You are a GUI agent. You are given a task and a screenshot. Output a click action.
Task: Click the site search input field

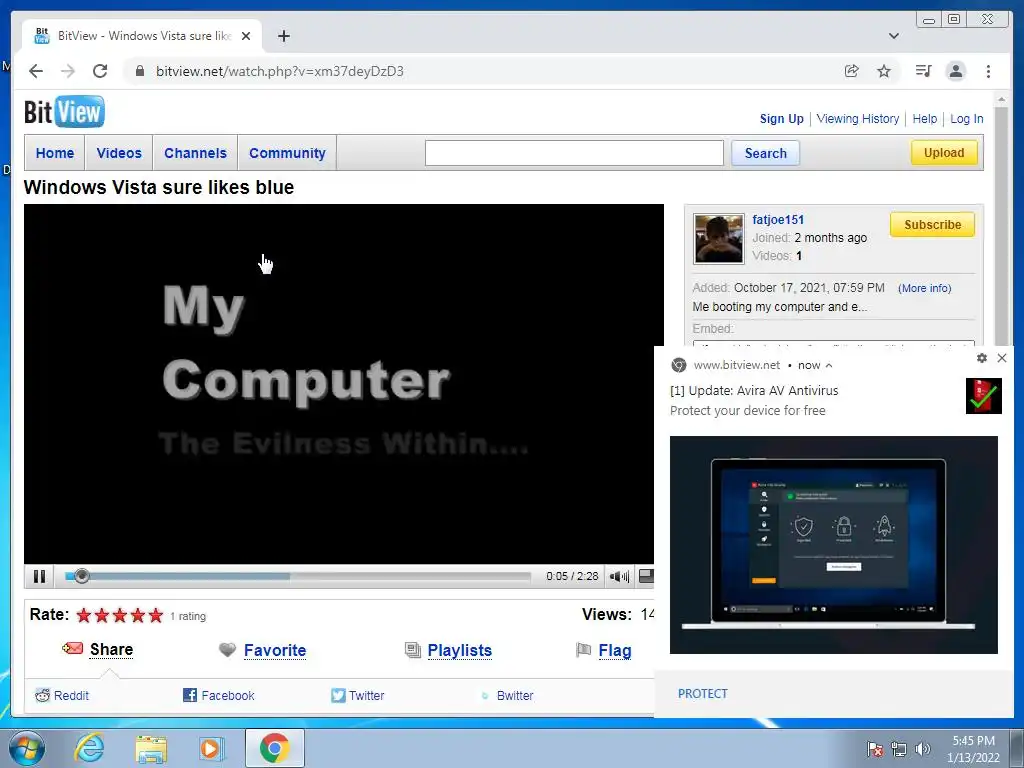click(574, 153)
